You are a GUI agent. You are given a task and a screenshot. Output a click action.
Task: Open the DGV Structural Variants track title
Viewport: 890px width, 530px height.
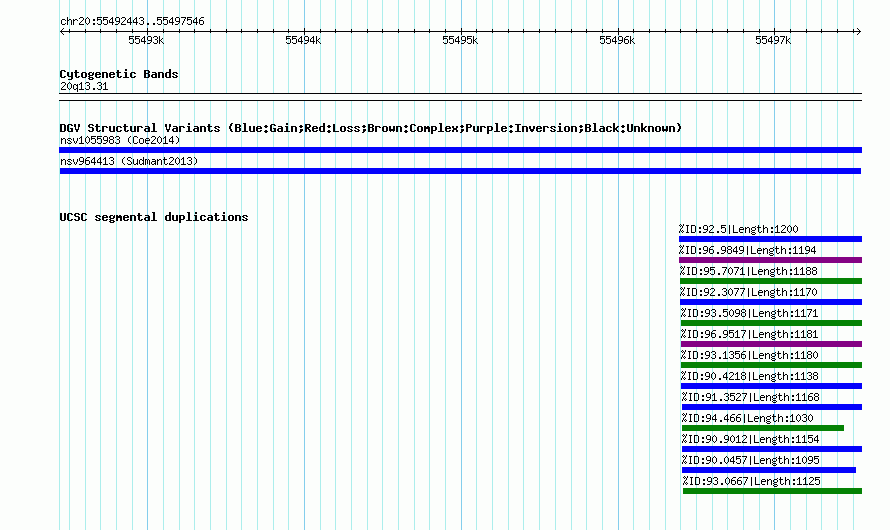tap(370, 128)
